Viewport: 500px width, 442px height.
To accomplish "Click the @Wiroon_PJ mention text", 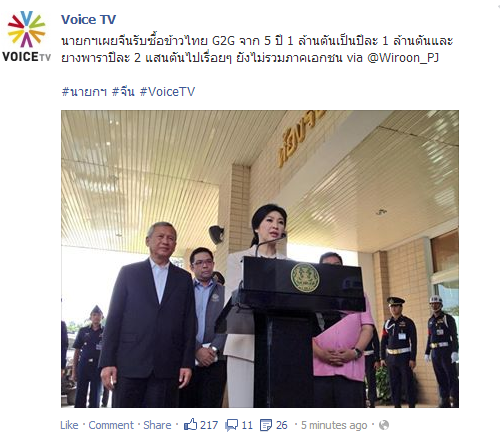I will click(403, 58).
